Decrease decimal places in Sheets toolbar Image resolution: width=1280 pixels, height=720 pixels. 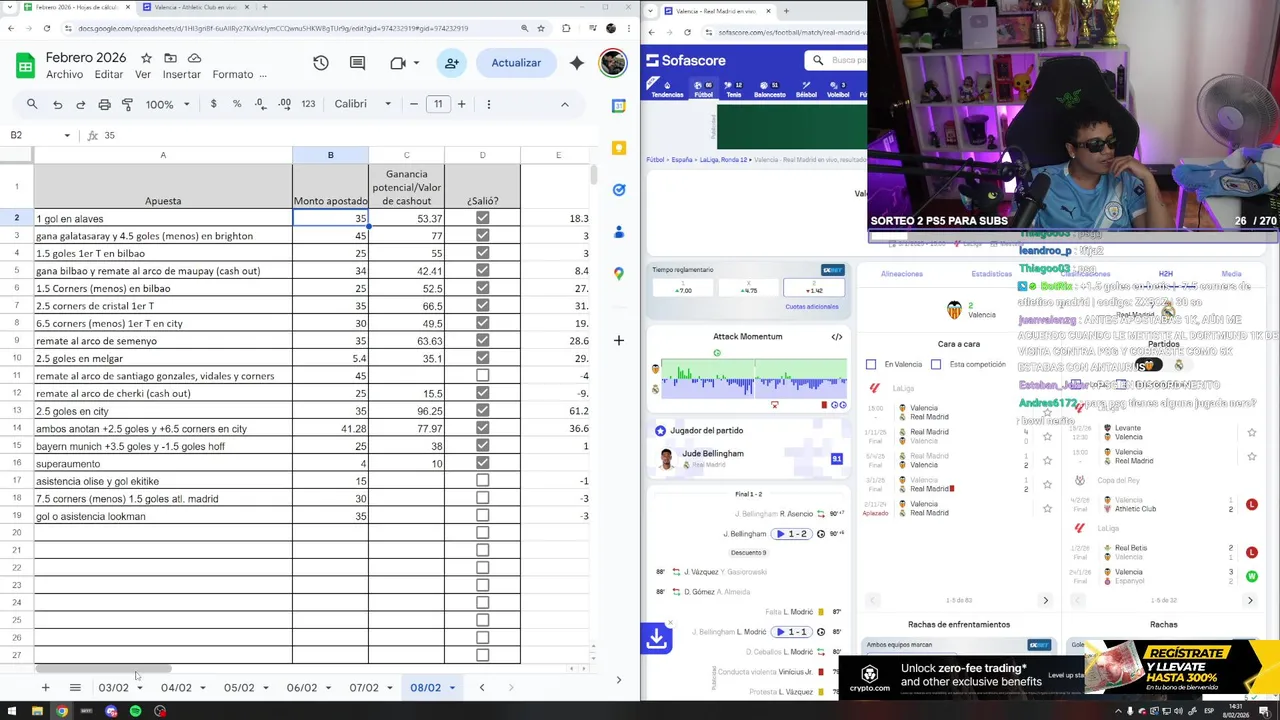[x=260, y=104]
